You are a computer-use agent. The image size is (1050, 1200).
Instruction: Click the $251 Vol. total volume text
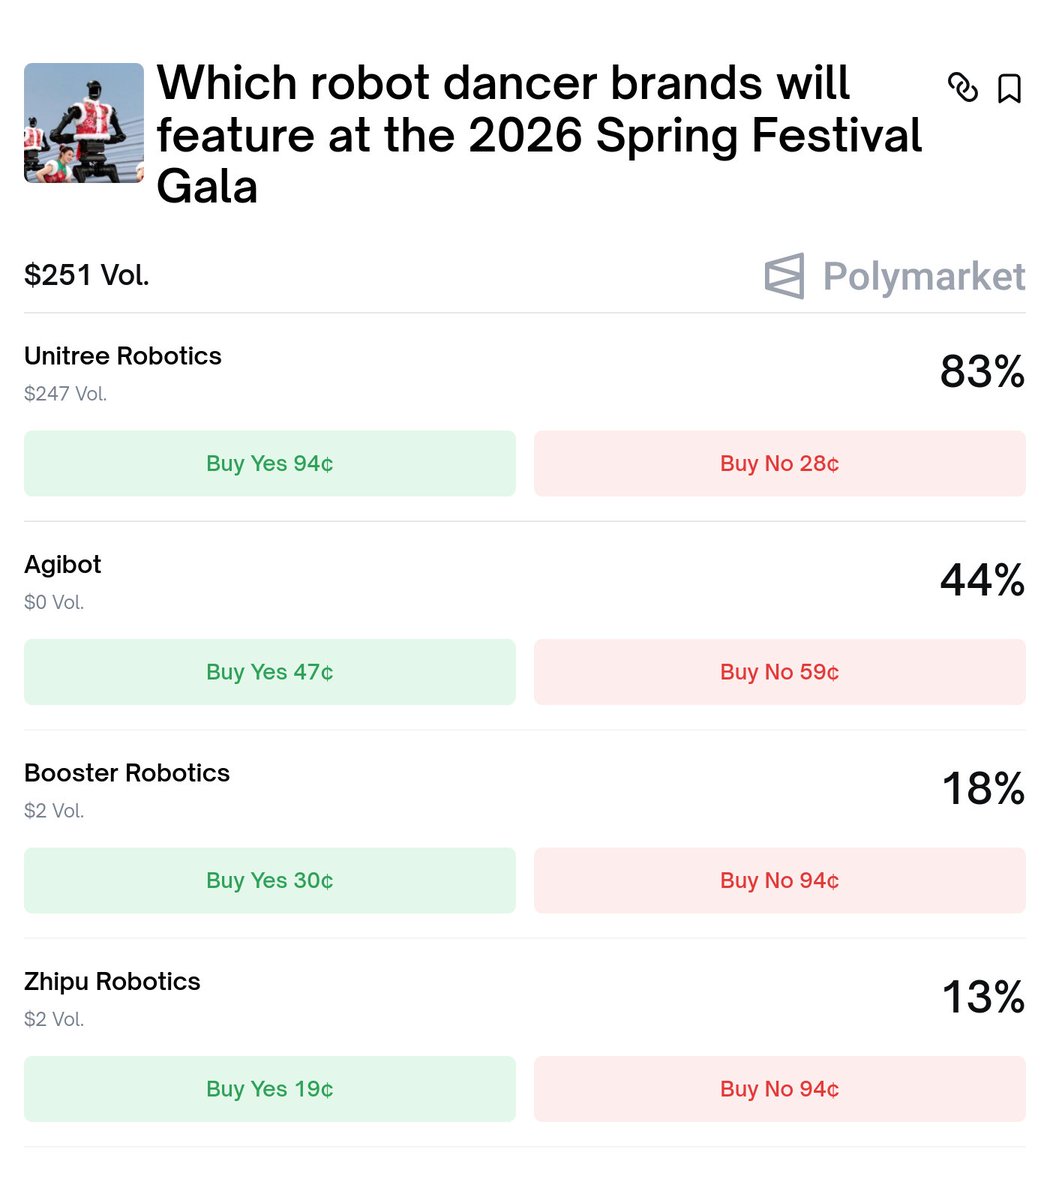tap(87, 275)
